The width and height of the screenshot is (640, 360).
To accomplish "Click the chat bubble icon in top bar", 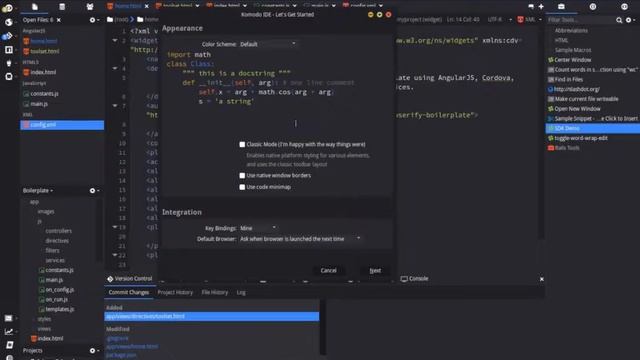I will (531, 7).
